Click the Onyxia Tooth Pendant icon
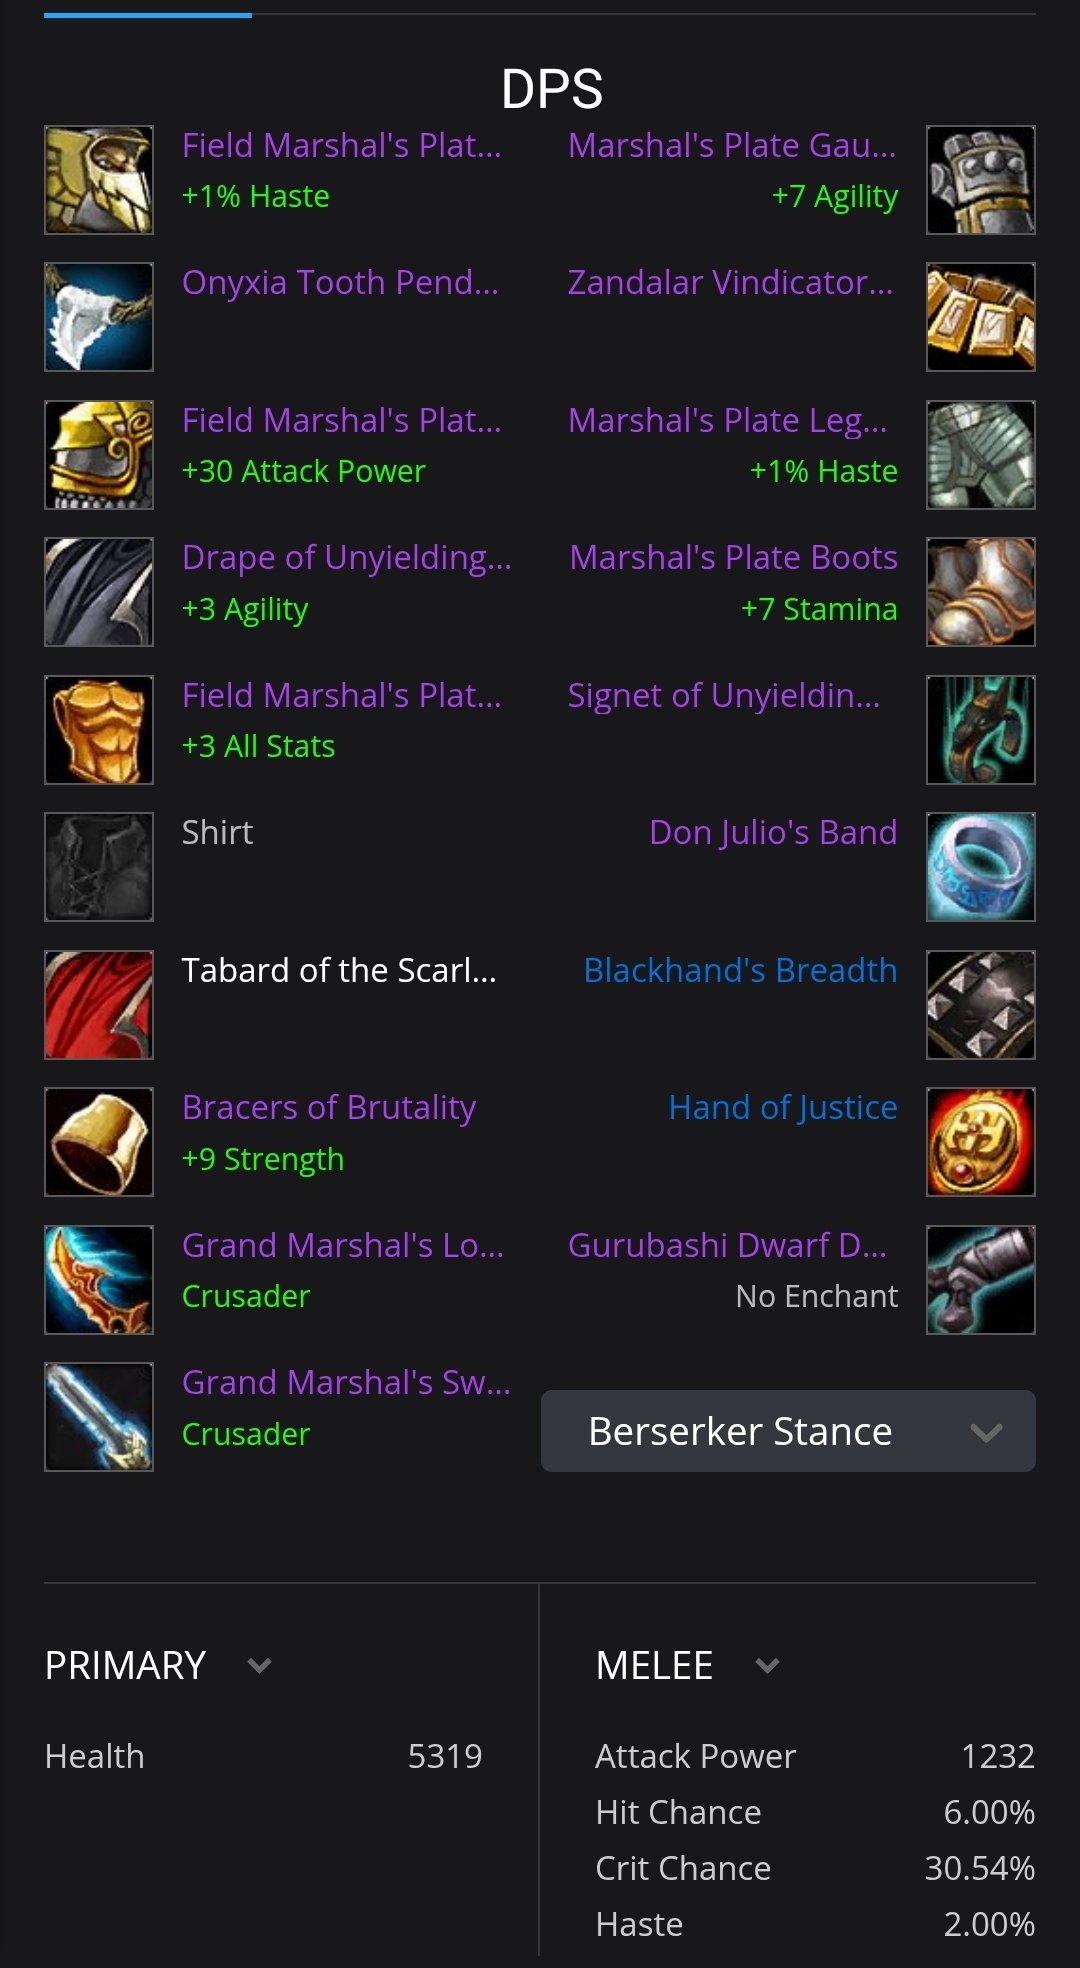The image size is (1080, 1968). (x=99, y=317)
